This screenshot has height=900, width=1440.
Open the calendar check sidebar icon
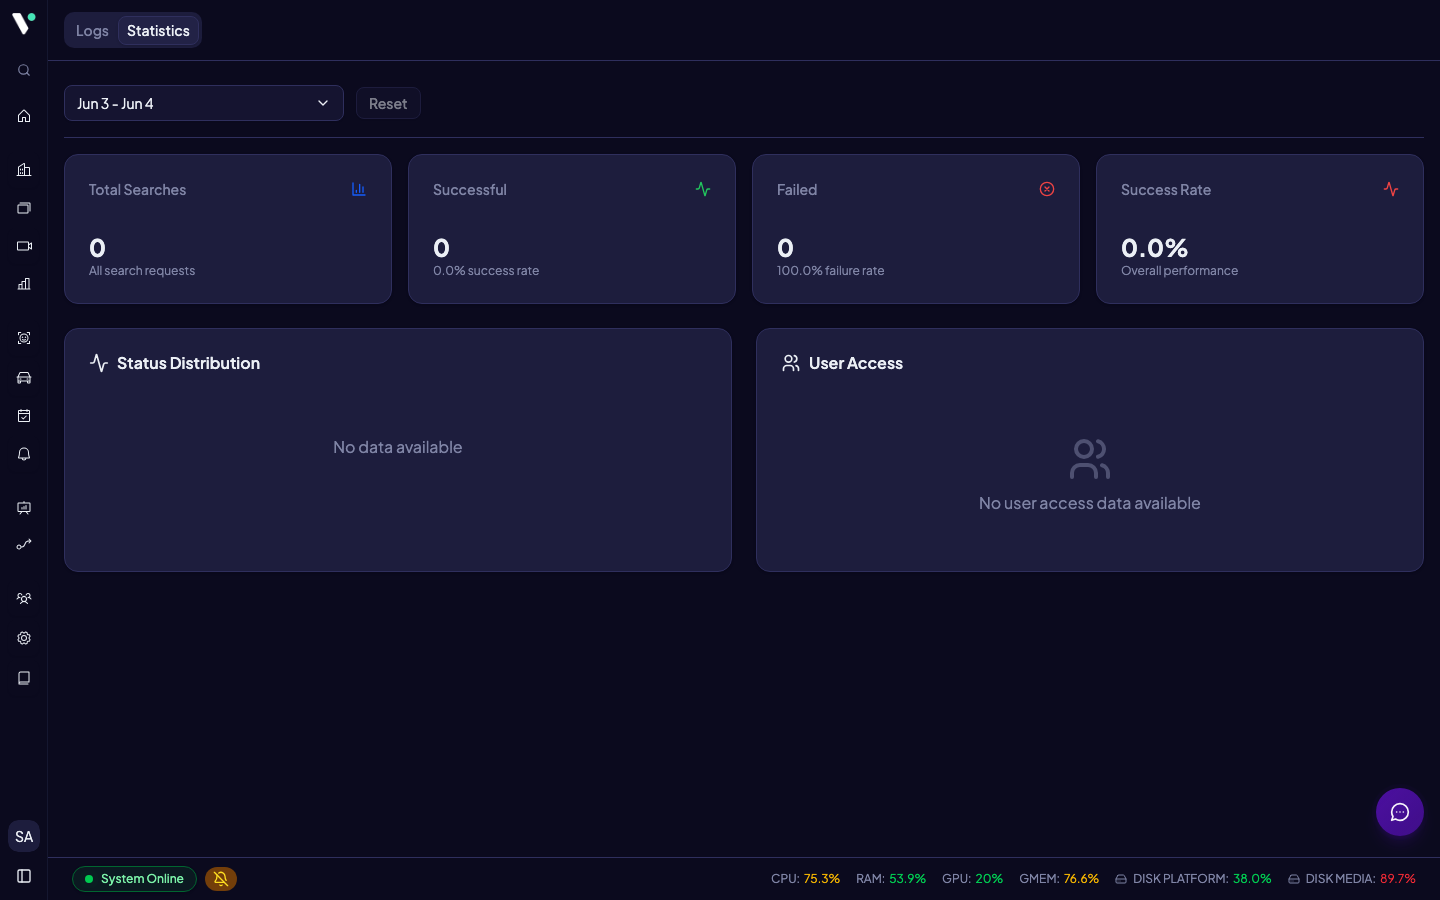tap(24, 416)
